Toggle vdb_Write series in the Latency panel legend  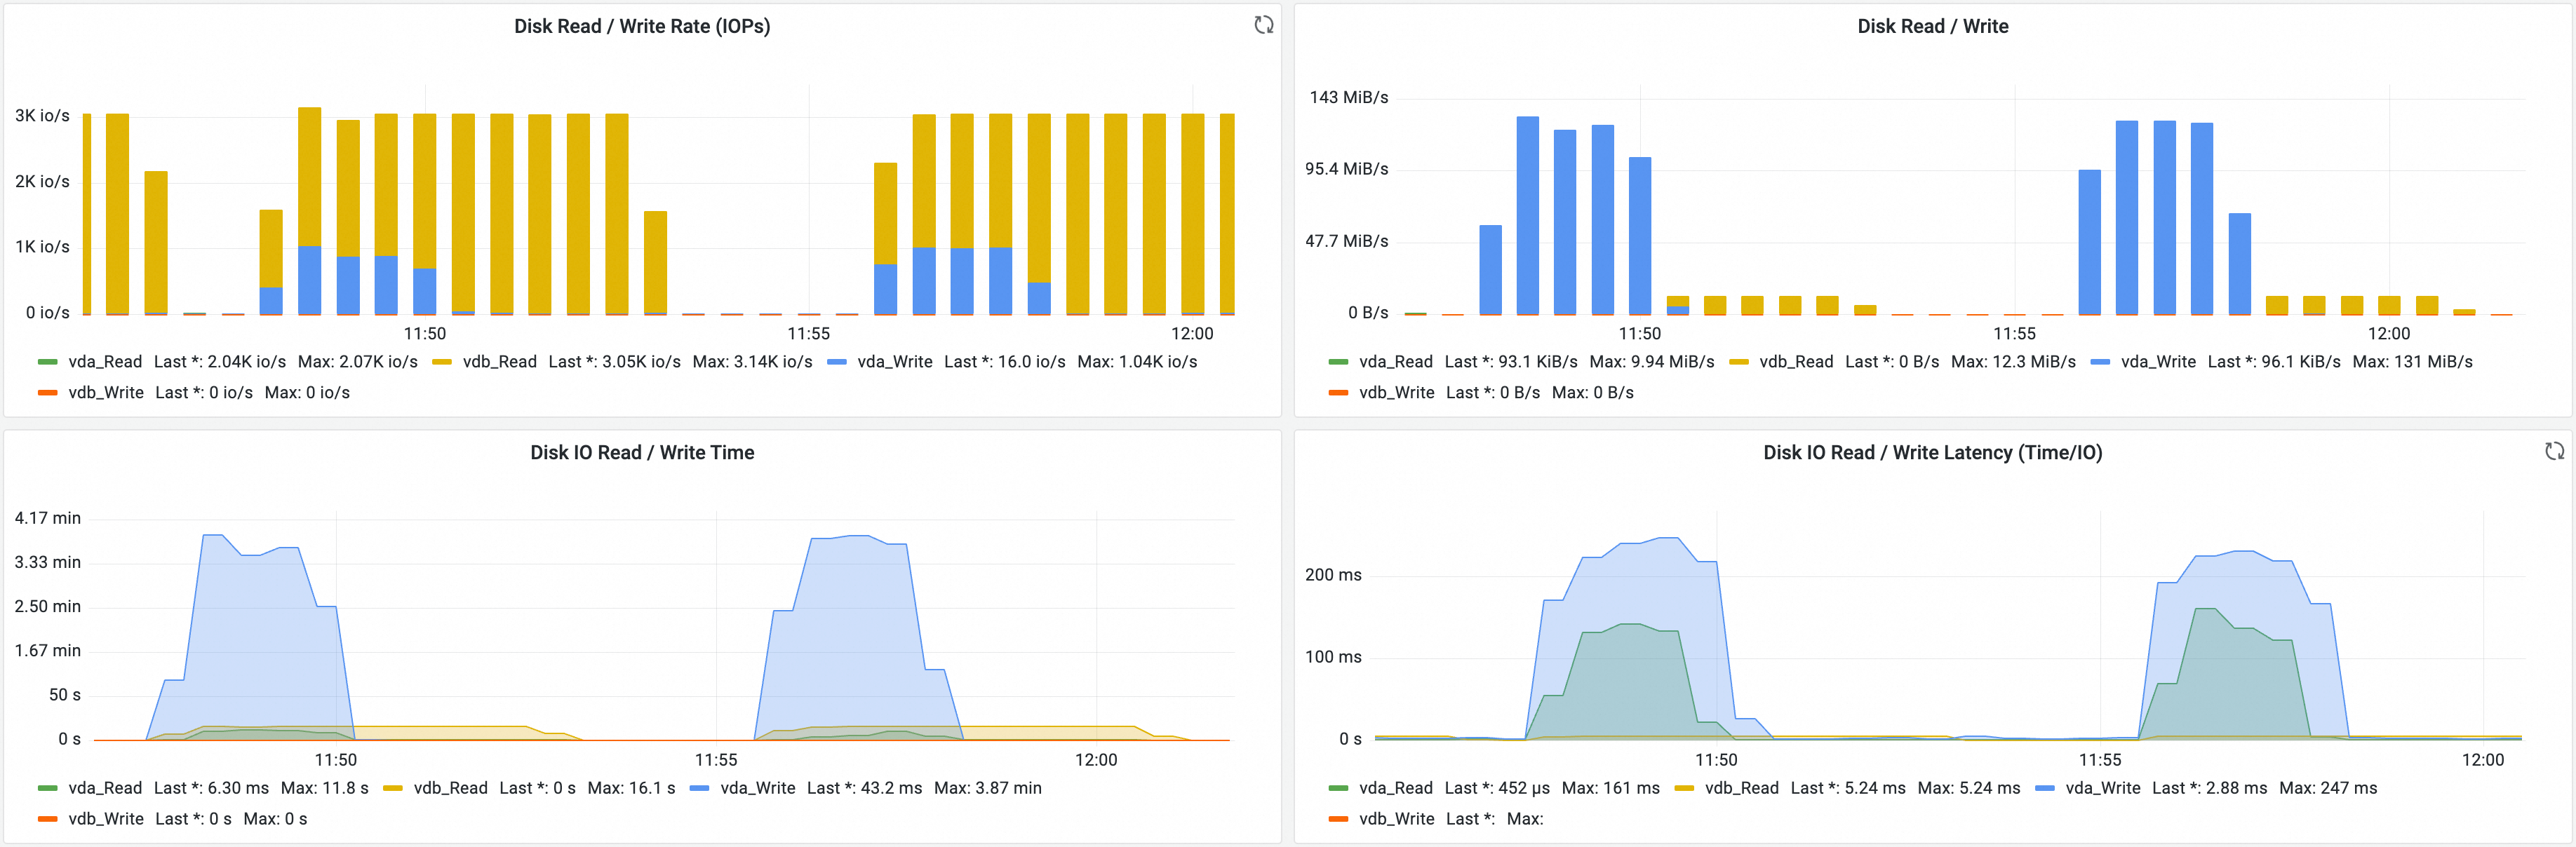coord(1396,818)
